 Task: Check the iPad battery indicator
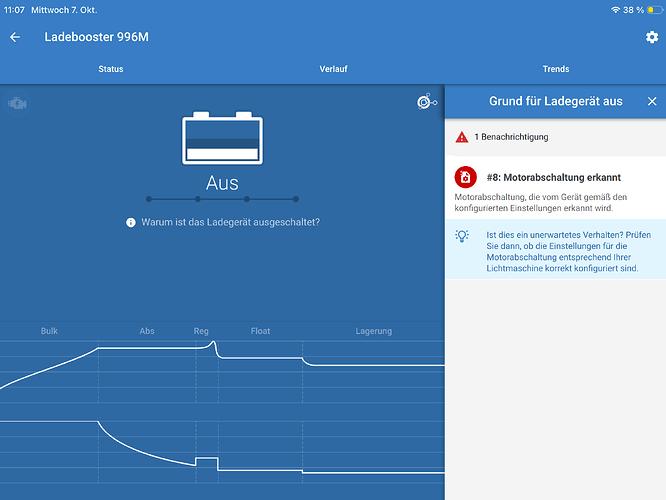655,10
